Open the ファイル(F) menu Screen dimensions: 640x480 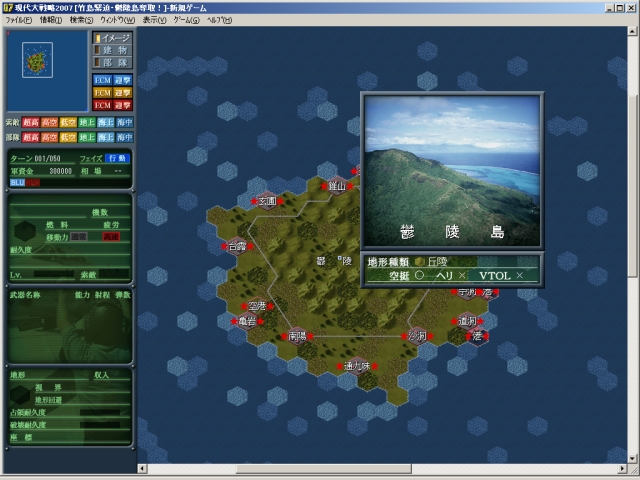(x=18, y=20)
